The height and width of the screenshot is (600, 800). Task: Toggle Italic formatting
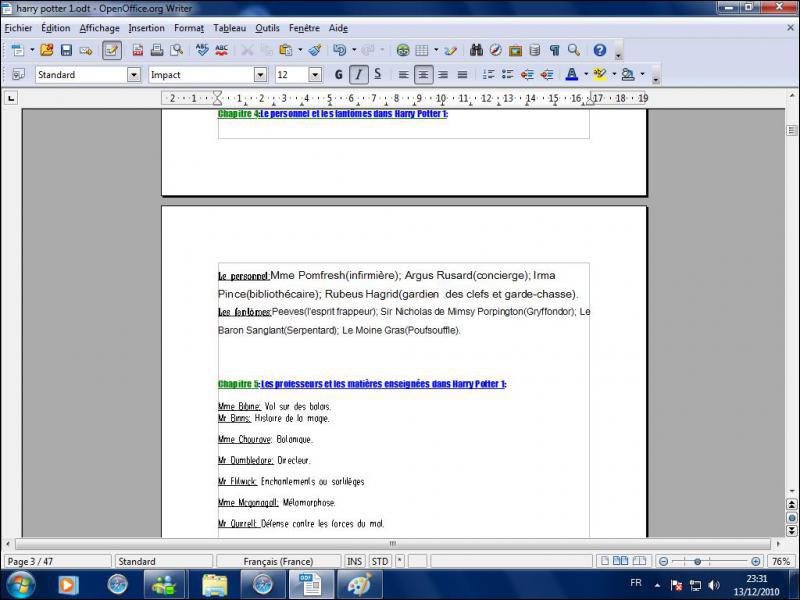pos(359,75)
